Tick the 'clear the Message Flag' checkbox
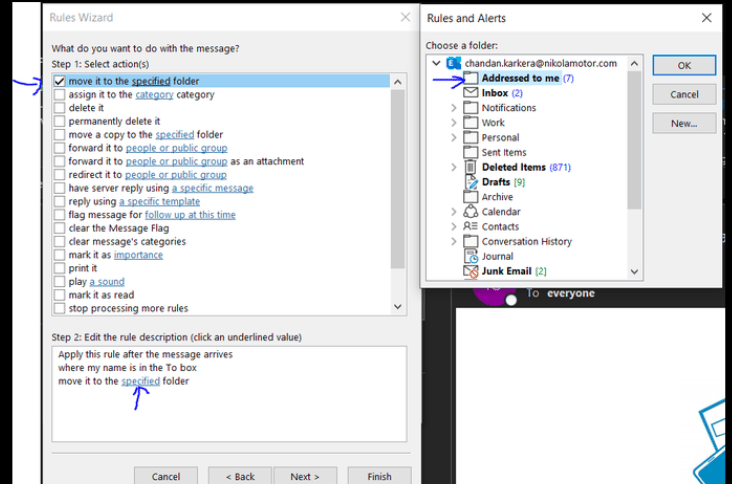 point(59,228)
